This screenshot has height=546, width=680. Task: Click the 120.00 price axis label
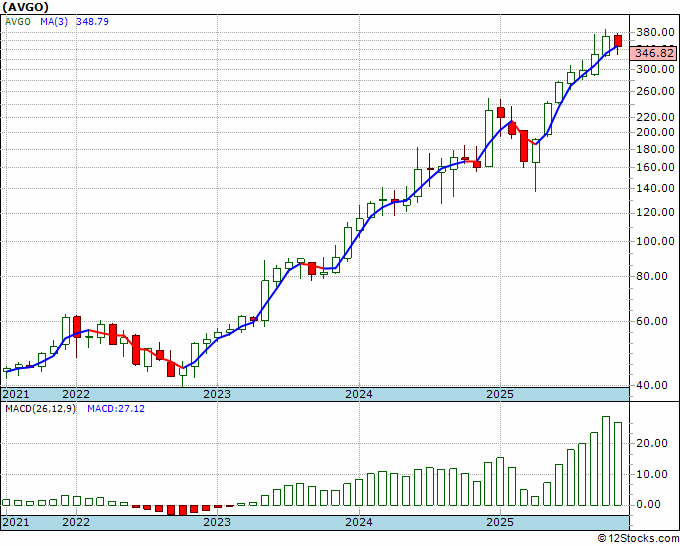655,213
